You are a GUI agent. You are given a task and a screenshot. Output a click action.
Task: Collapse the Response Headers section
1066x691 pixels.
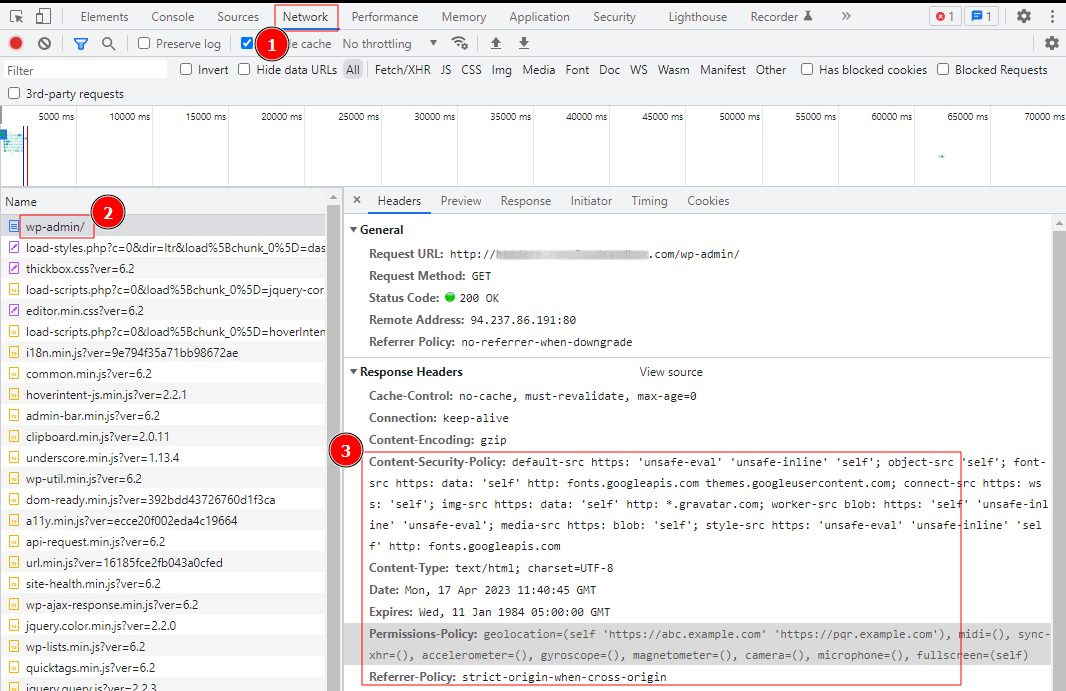(x=354, y=371)
